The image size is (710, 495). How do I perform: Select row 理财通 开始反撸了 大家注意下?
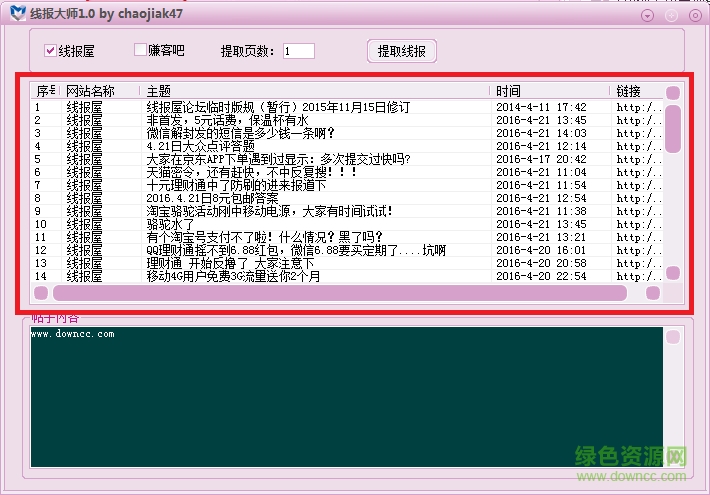(x=347, y=263)
